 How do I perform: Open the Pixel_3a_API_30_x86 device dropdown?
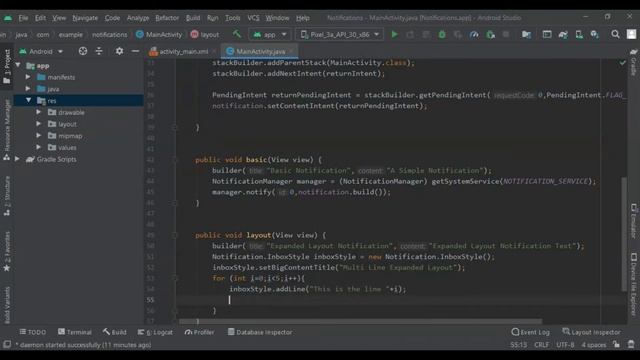point(340,35)
